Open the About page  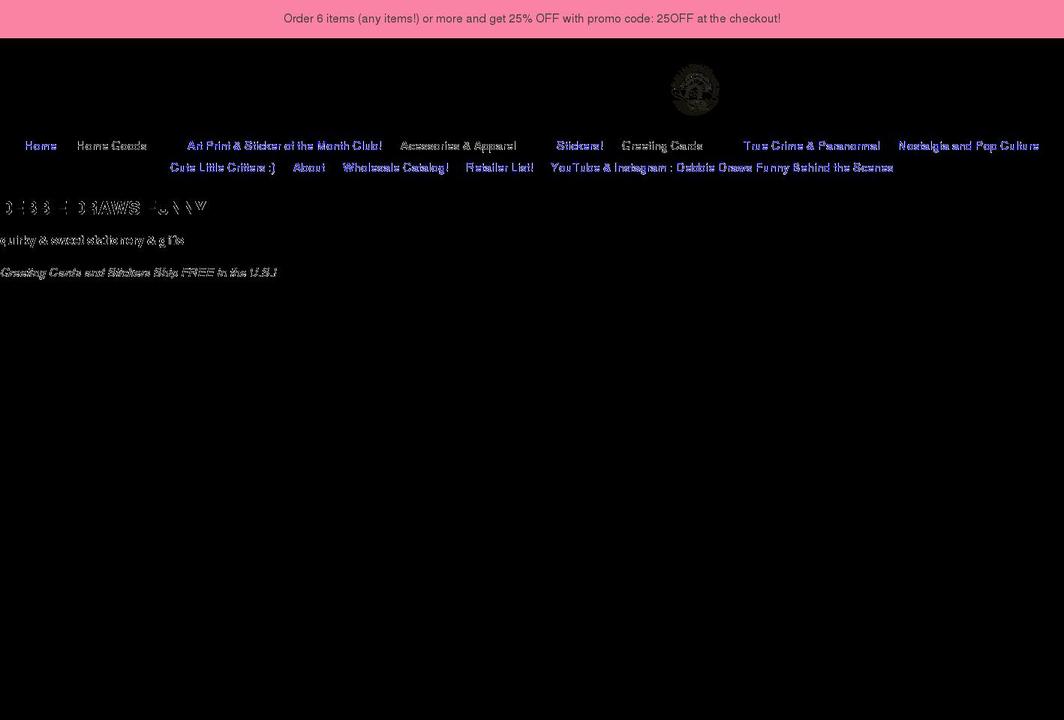click(309, 168)
